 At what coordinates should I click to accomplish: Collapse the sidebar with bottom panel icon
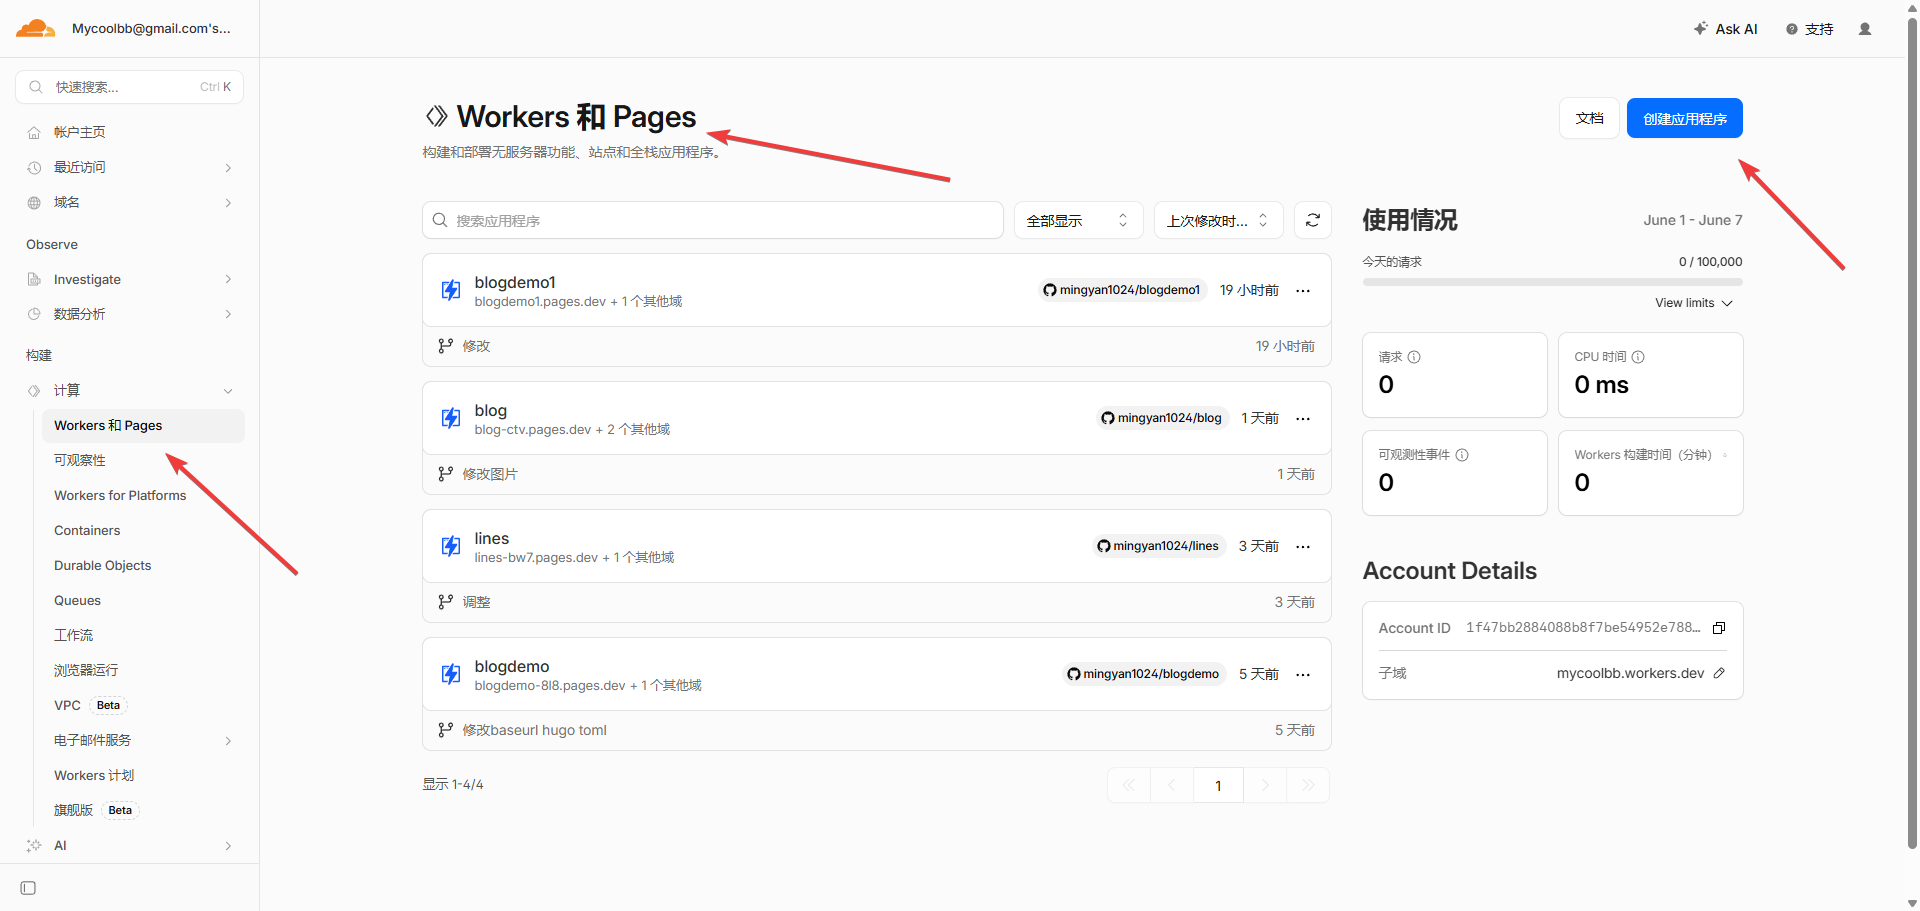28,888
